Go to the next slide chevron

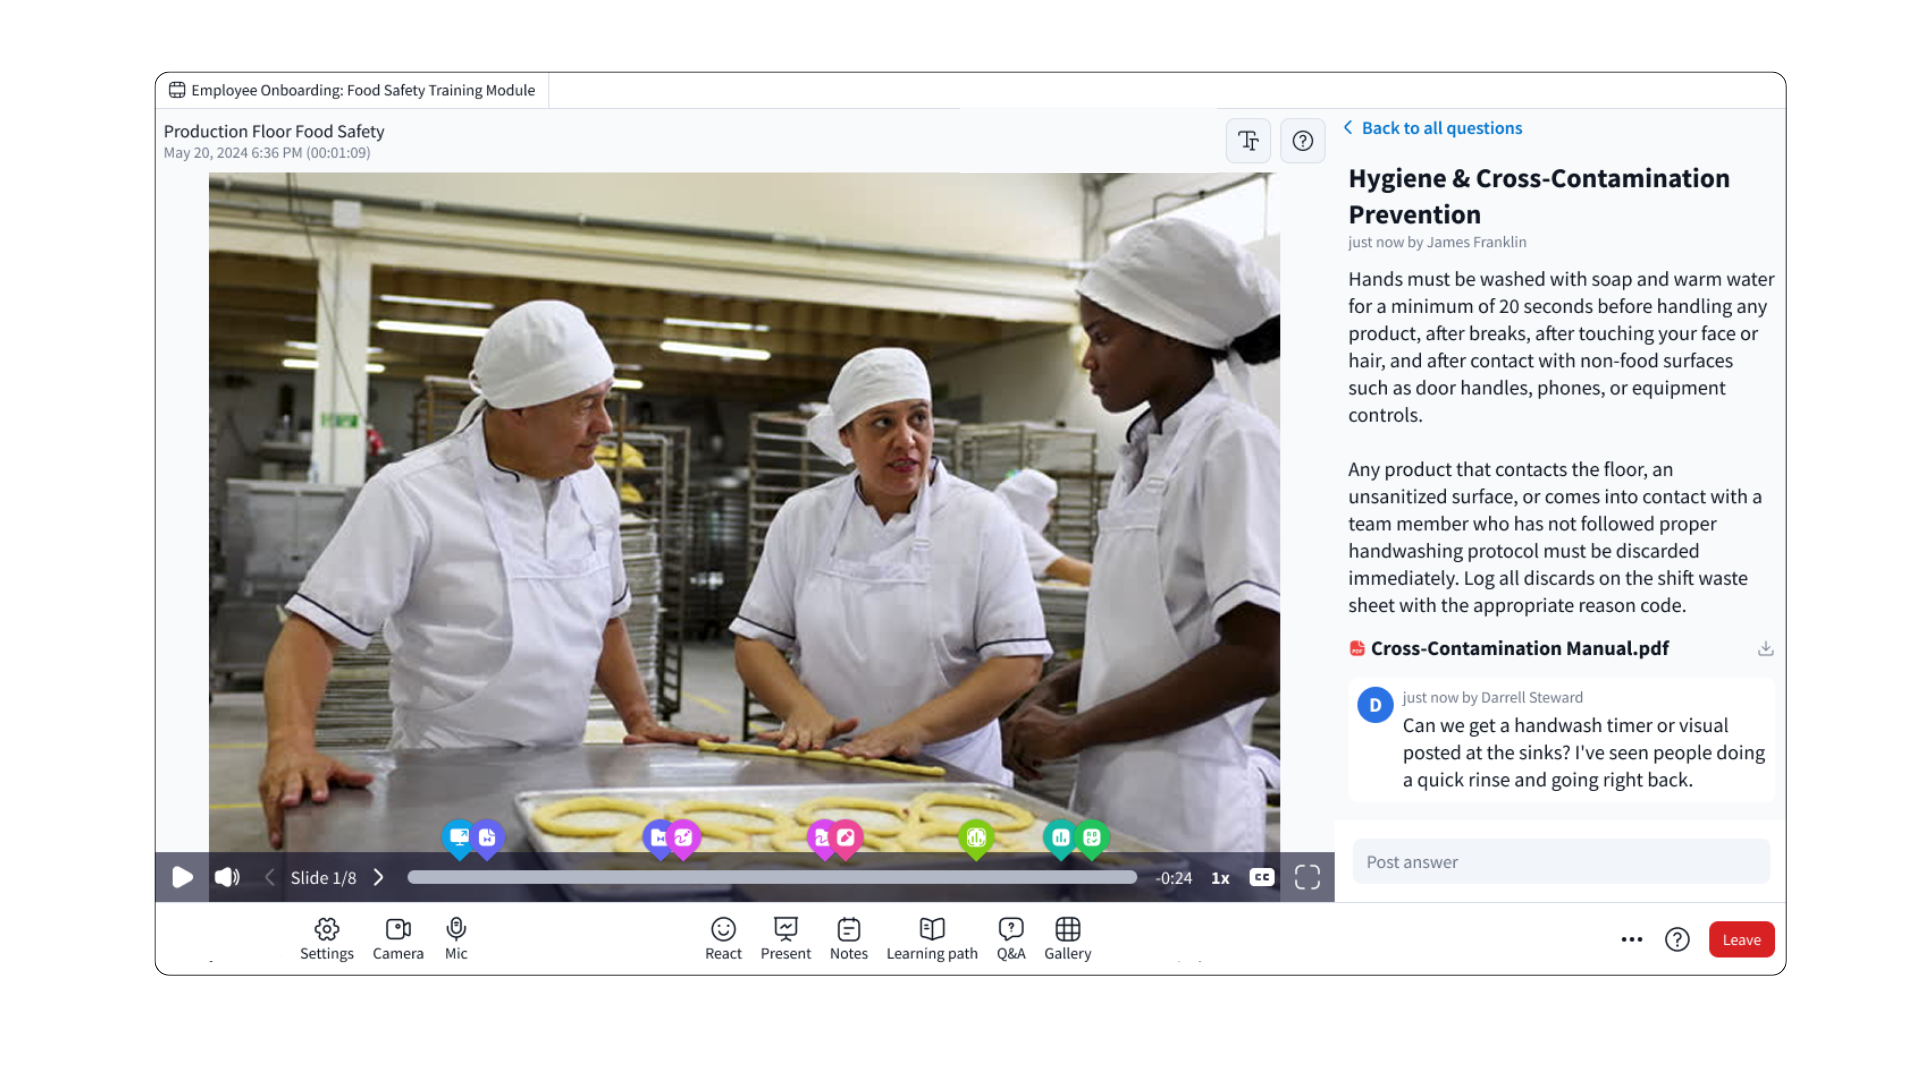(x=378, y=877)
